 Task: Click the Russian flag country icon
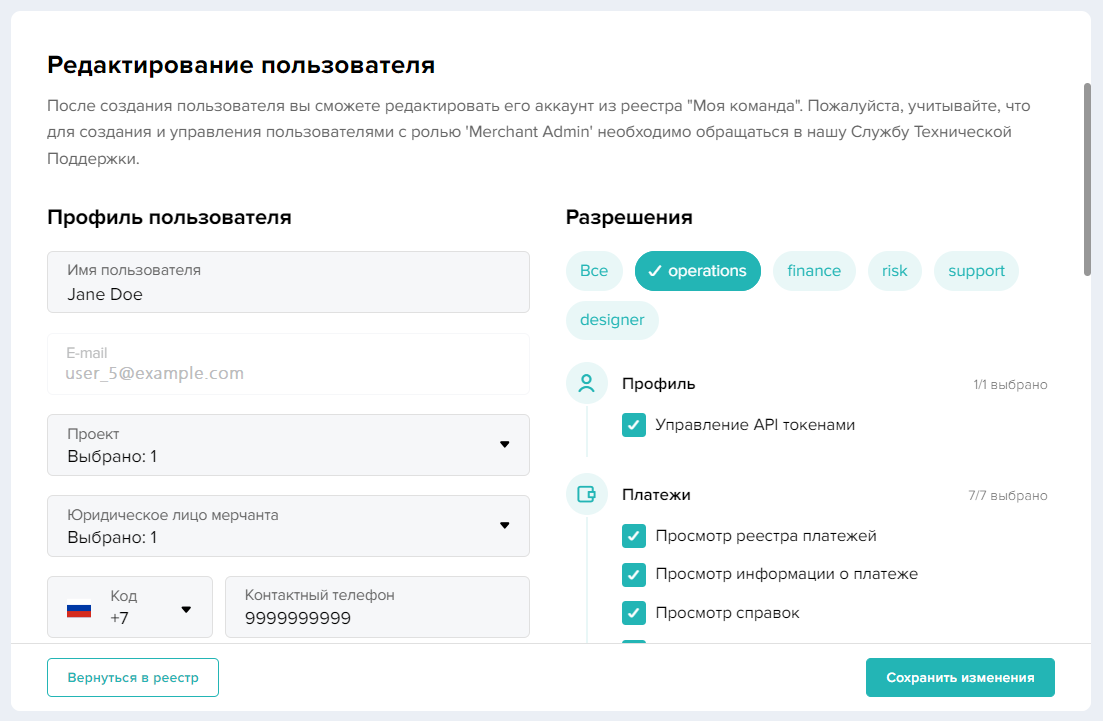[x=79, y=608]
